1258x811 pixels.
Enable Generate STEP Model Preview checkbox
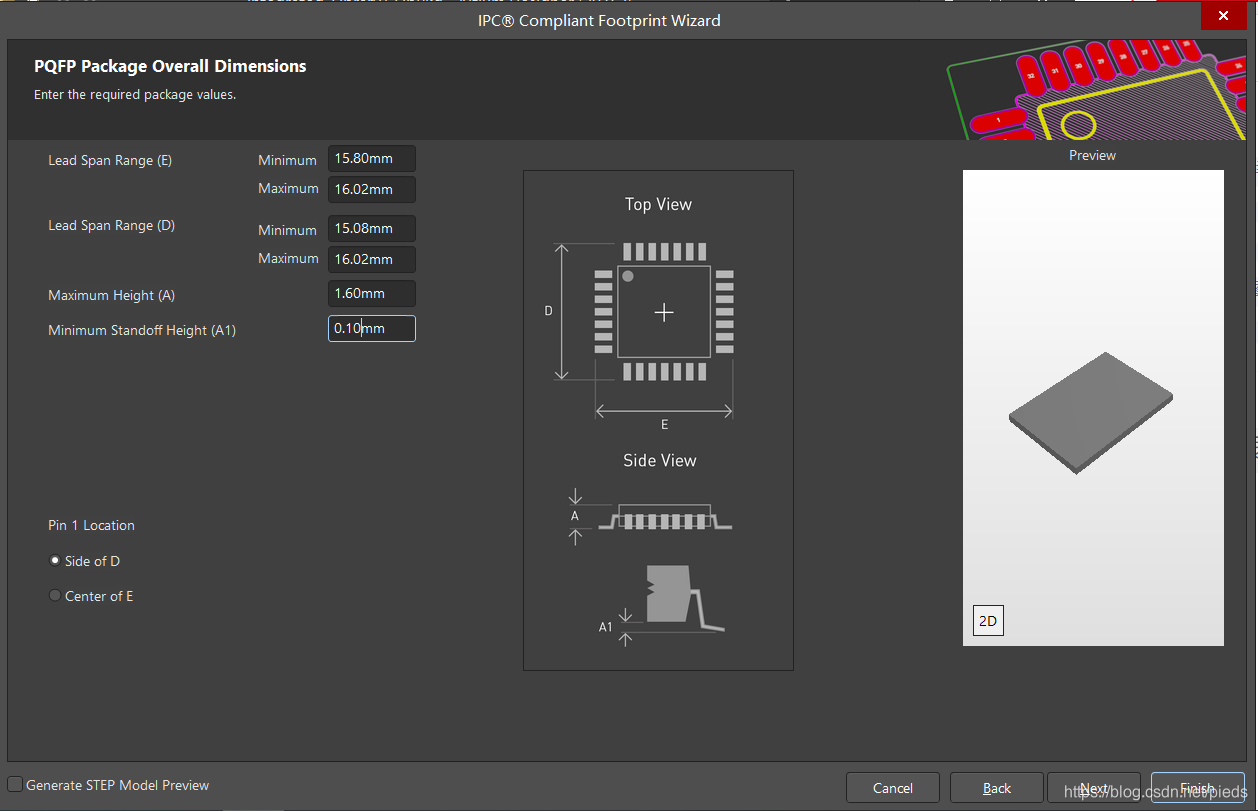tap(15, 785)
